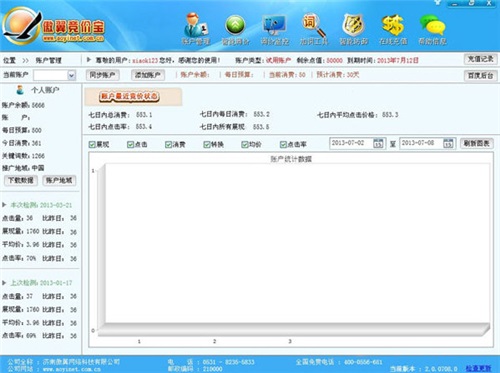Click the 账户地域 account region button

(x=59, y=180)
